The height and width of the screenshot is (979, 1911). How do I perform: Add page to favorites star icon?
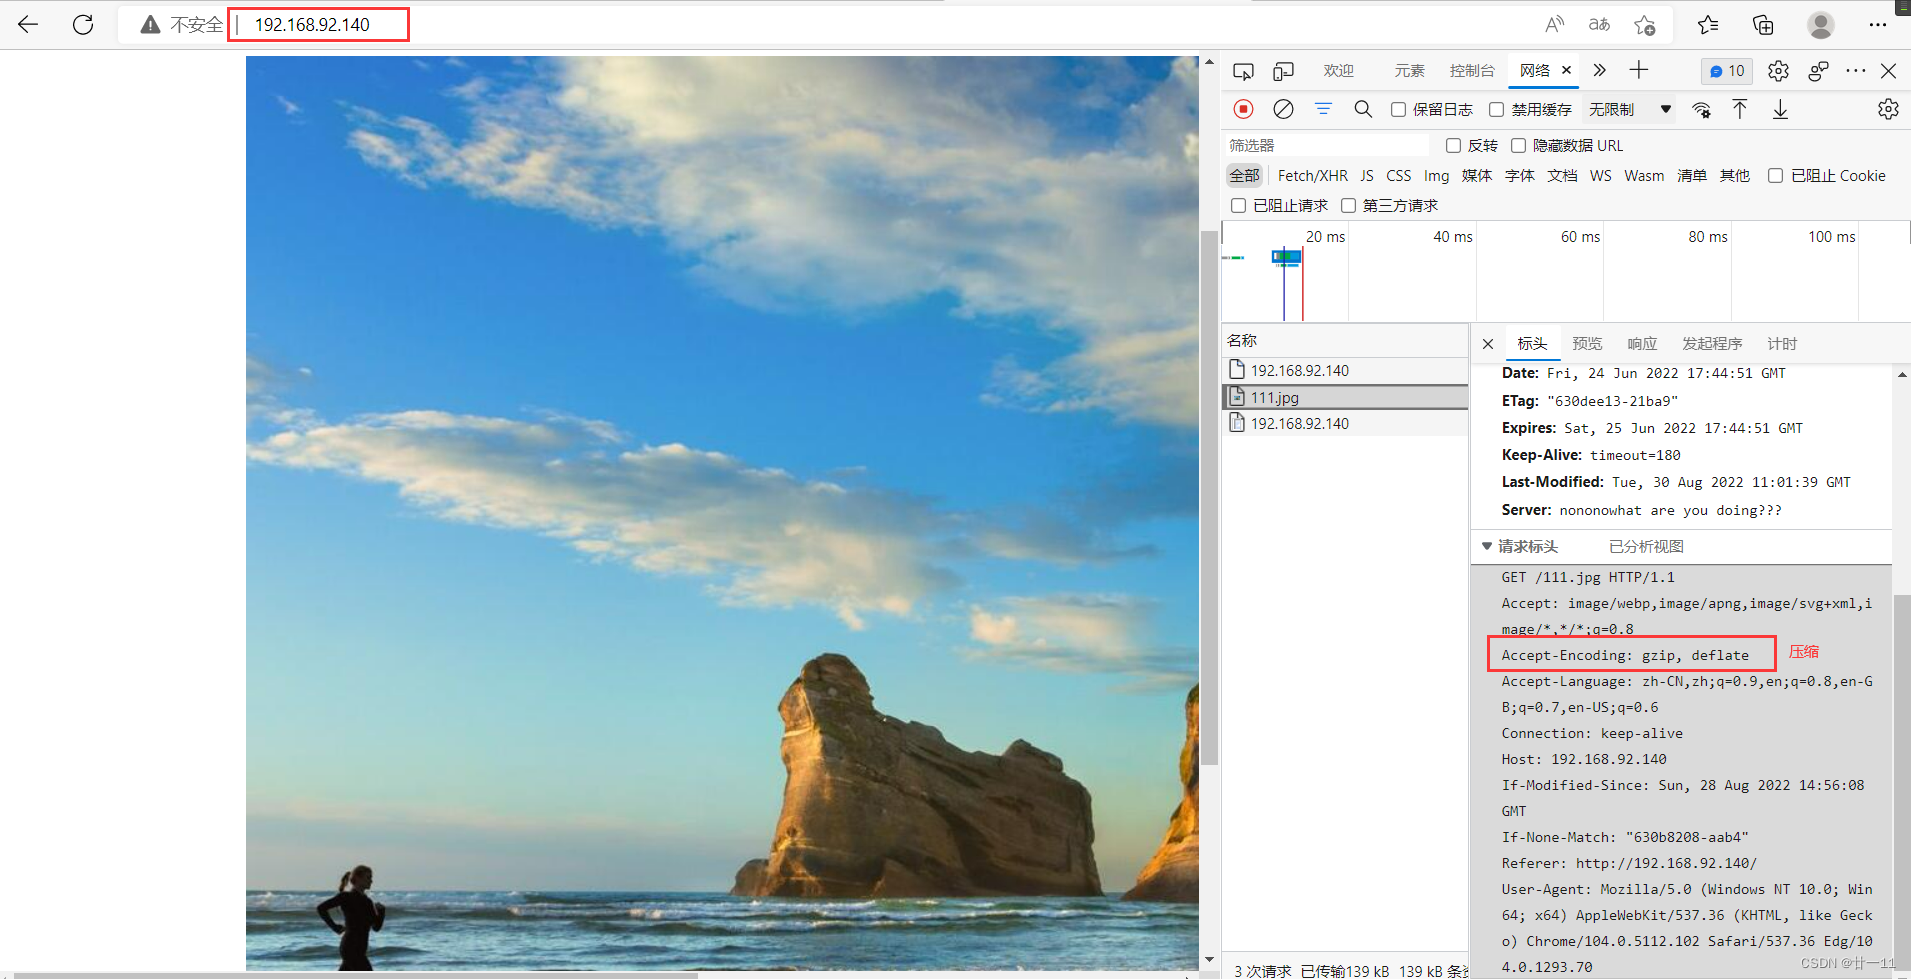[1645, 25]
